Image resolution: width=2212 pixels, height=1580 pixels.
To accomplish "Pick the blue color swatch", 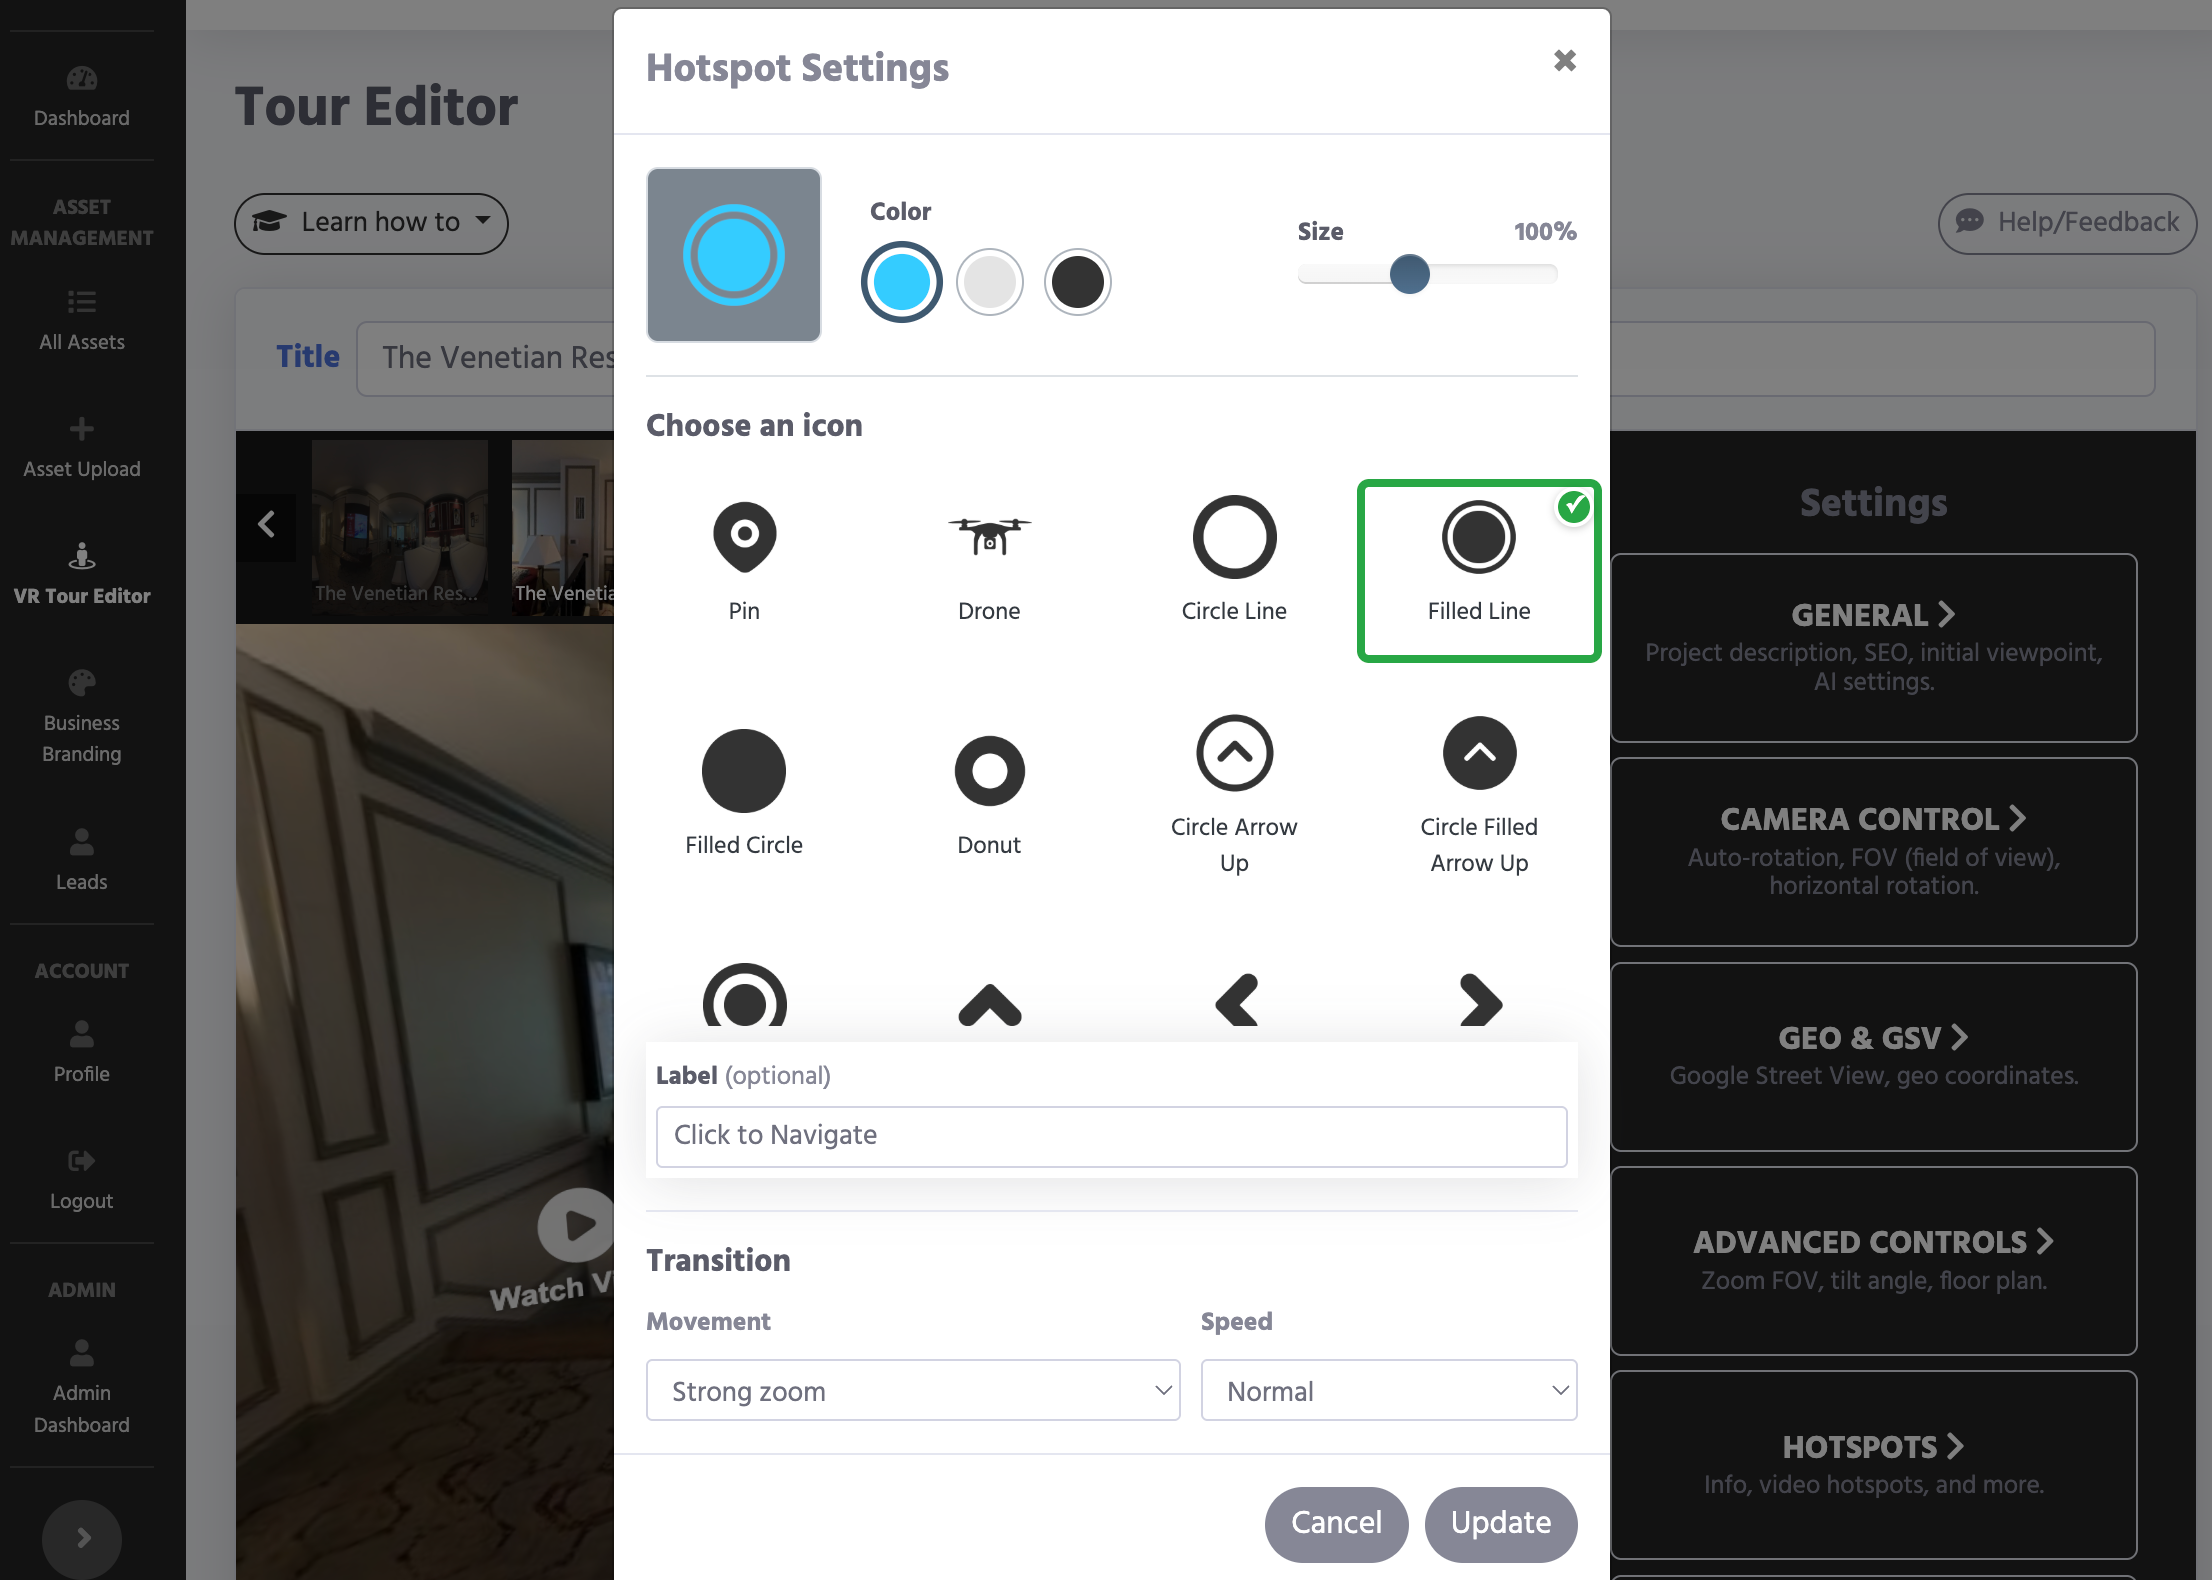I will click(x=901, y=282).
